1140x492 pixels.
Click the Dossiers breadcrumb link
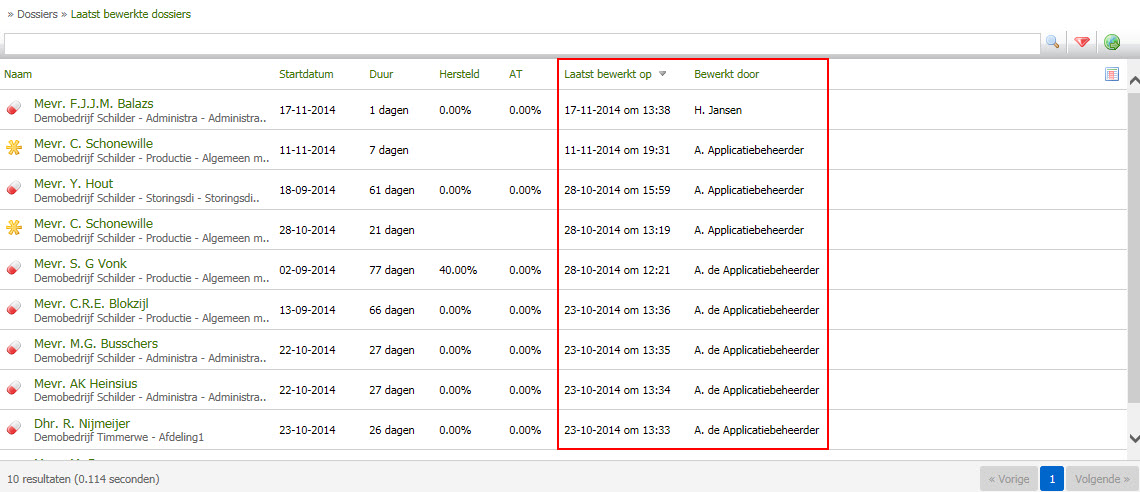(x=36, y=14)
